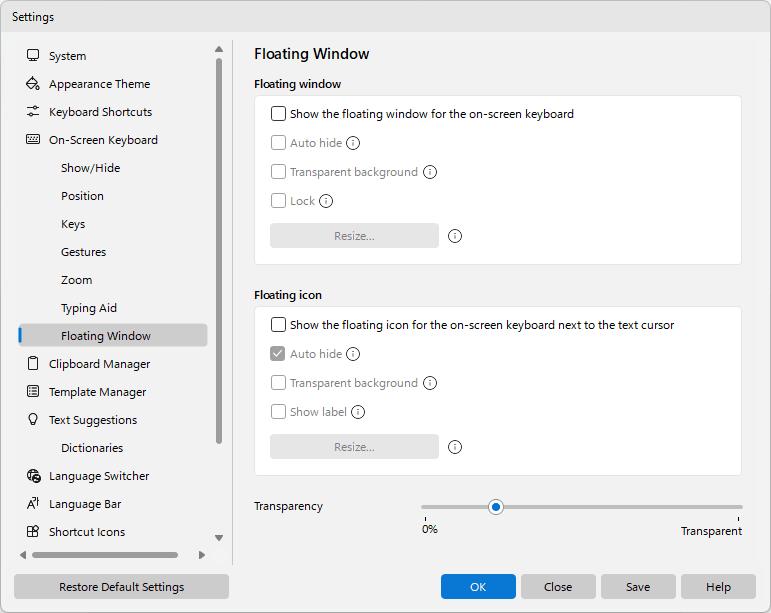Click the Template Manager list icon
This screenshot has height=613, width=771.
point(33,391)
